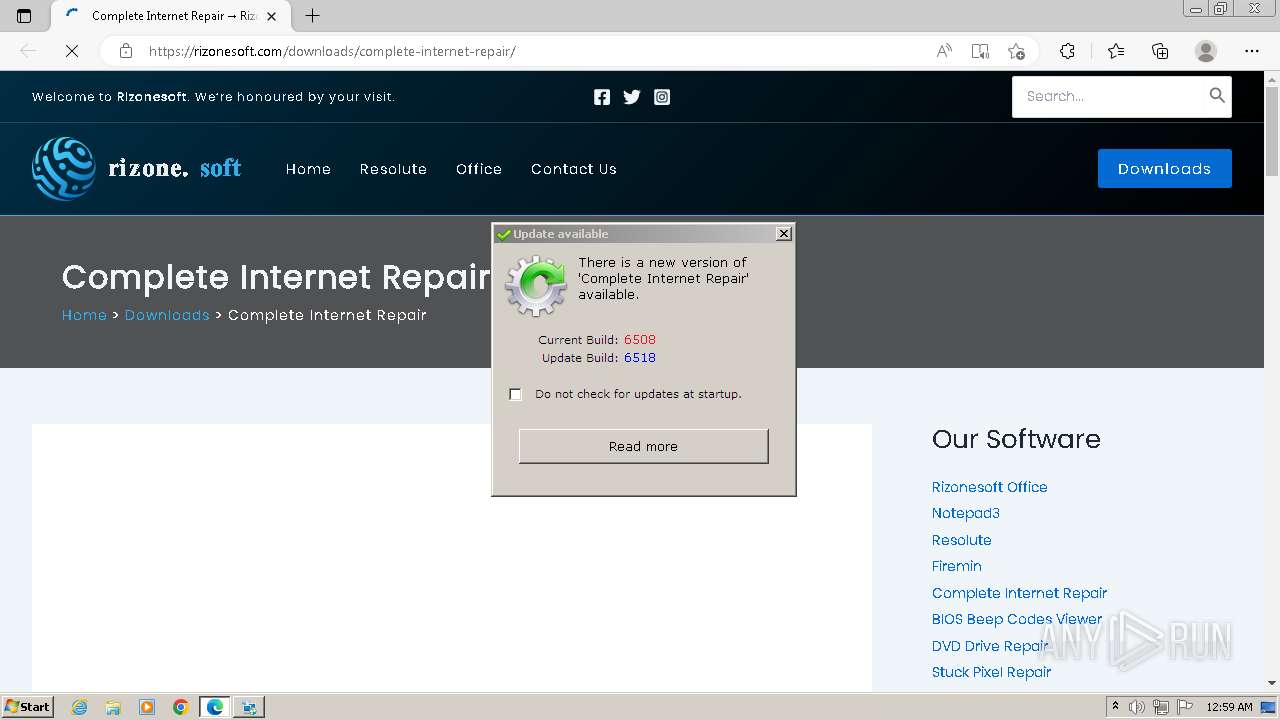Enable 'Do not check for updates at startup'
Image resolution: width=1280 pixels, height=720 pixels.
coord(515,394)
